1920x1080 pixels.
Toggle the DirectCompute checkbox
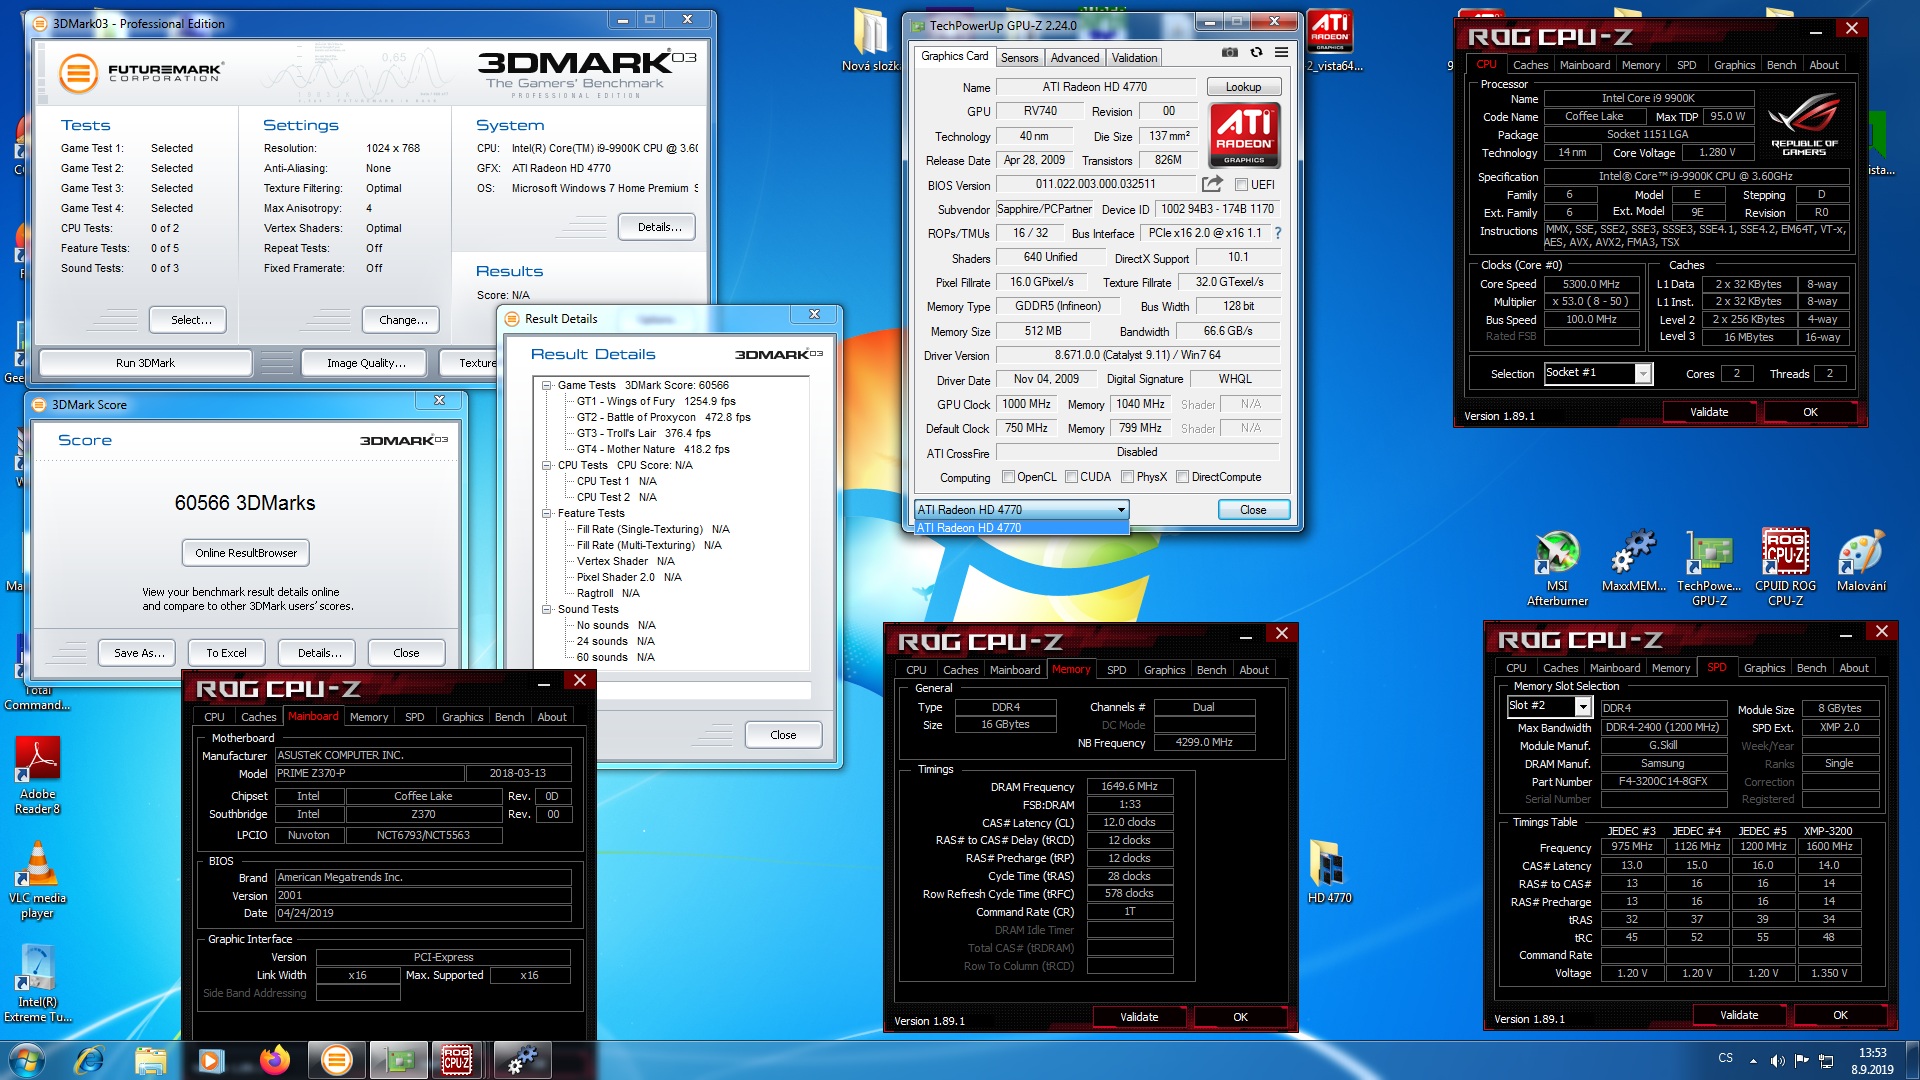(1182, 477)
